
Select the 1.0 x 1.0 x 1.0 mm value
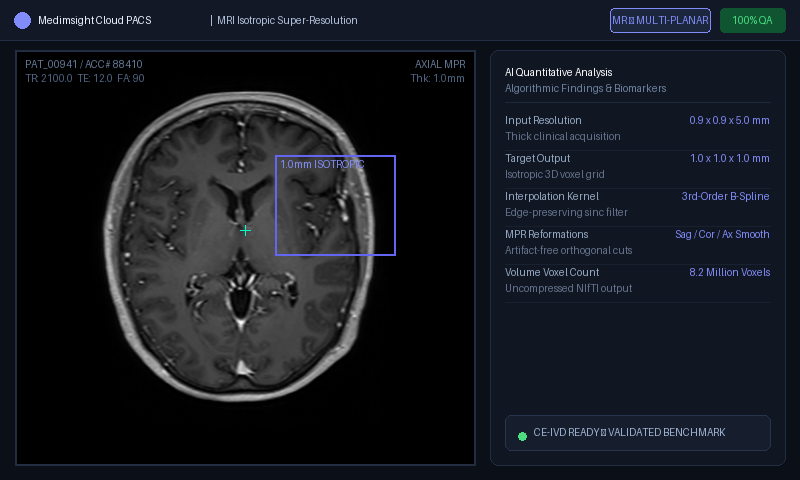coord(730,158)
